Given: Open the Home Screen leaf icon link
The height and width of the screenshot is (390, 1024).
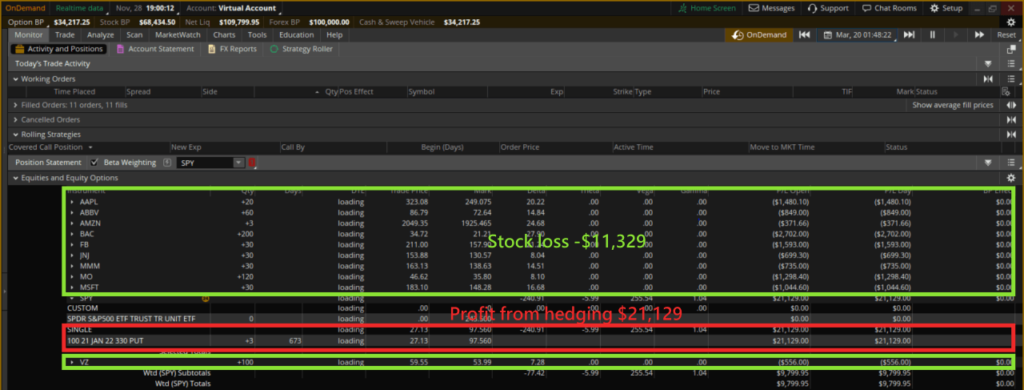Looking at the screenshot, I should (x=707, y=8).
